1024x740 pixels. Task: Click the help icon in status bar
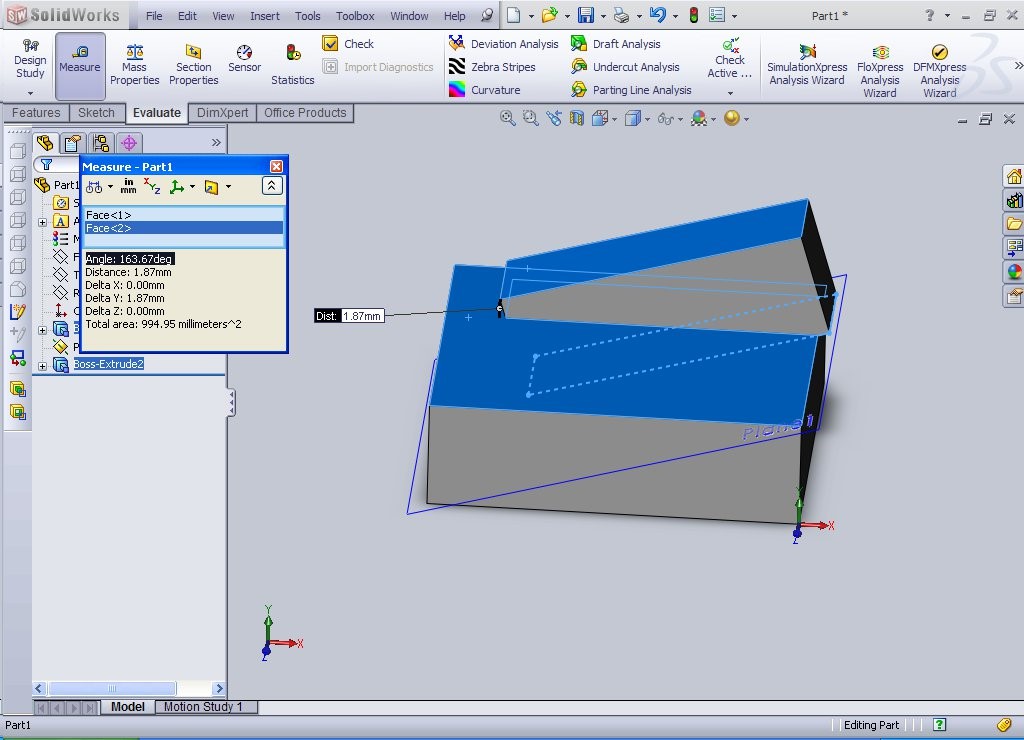tap(940, 724)
